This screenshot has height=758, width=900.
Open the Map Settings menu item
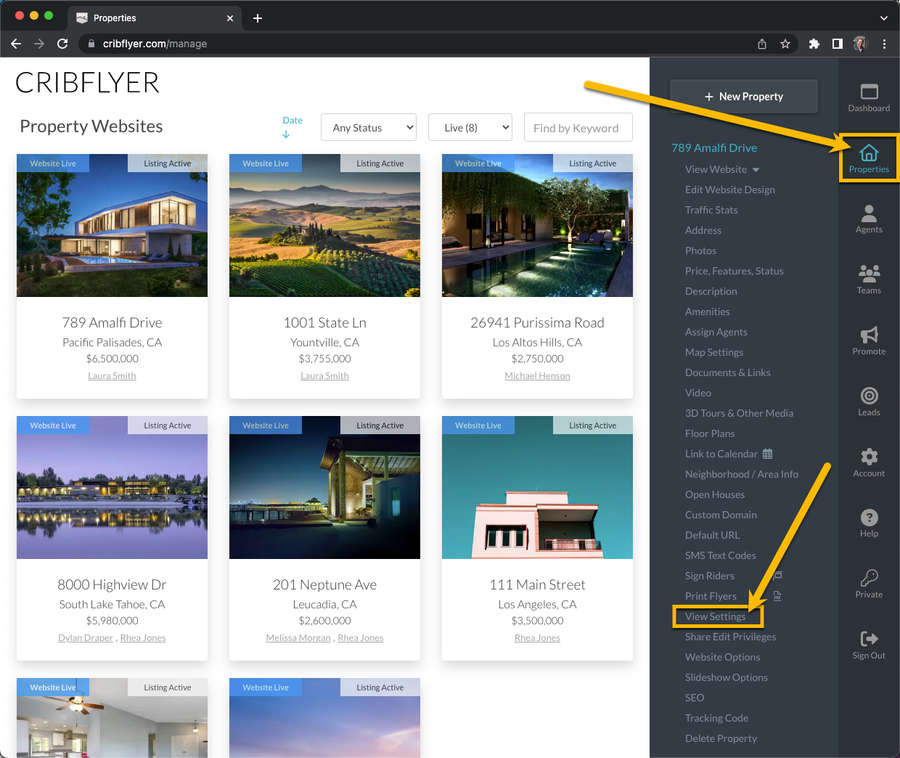pyautogui.click(x=713, y=352)
